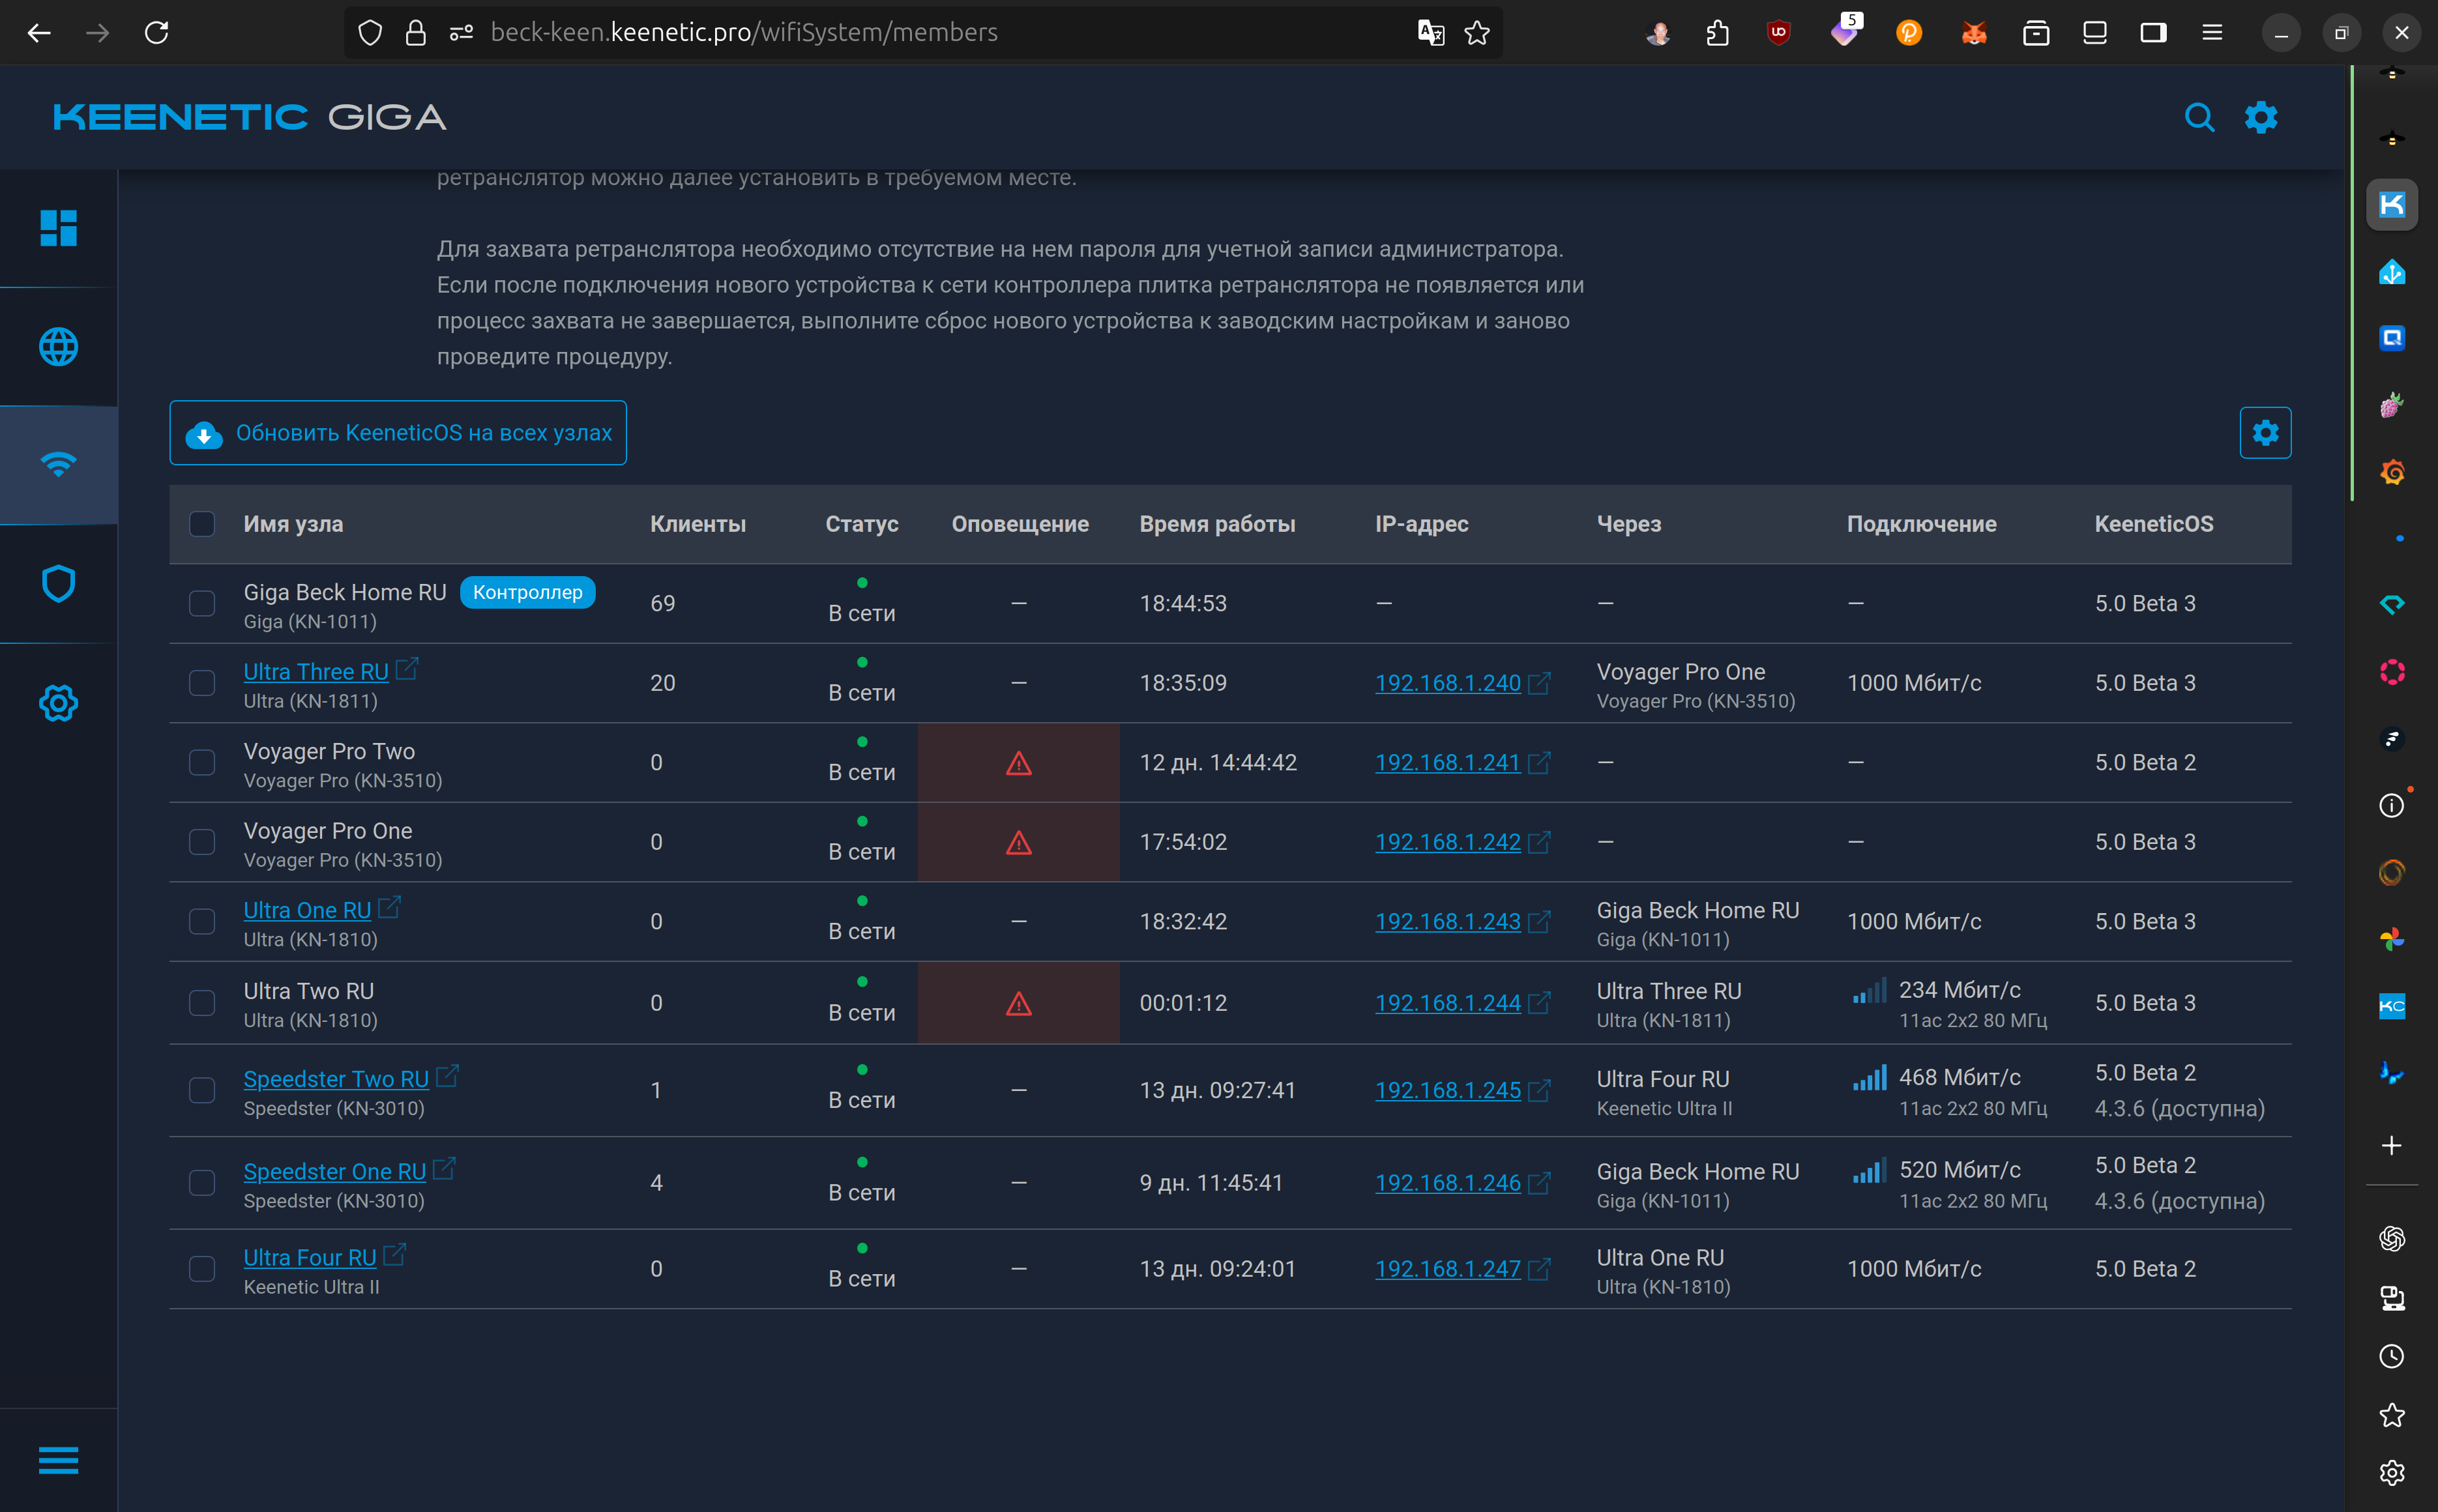
Task: Click the browser address bar URL
Action: (x=743, y=33)
